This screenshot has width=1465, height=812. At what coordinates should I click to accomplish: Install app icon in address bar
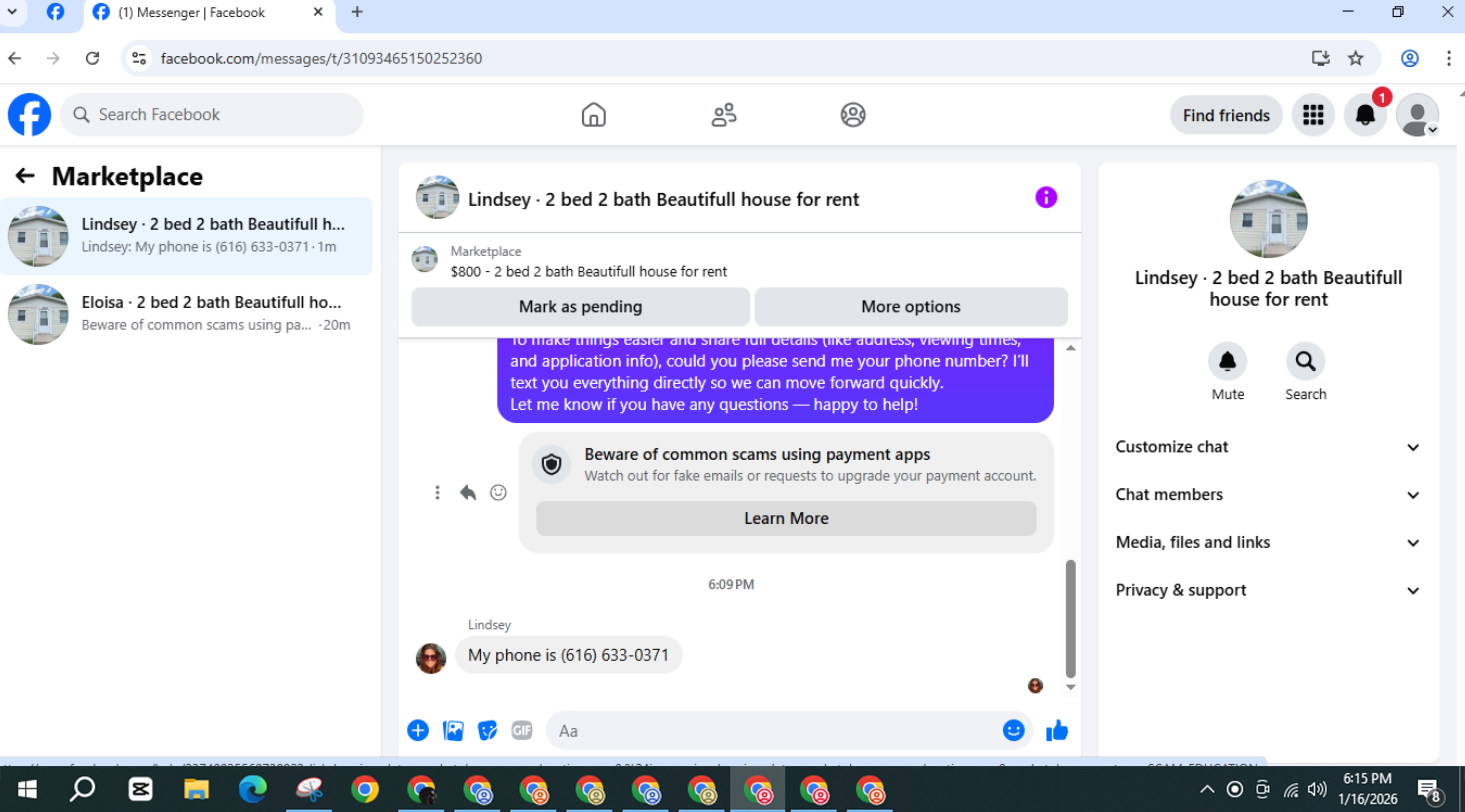tap(1321, 58)
